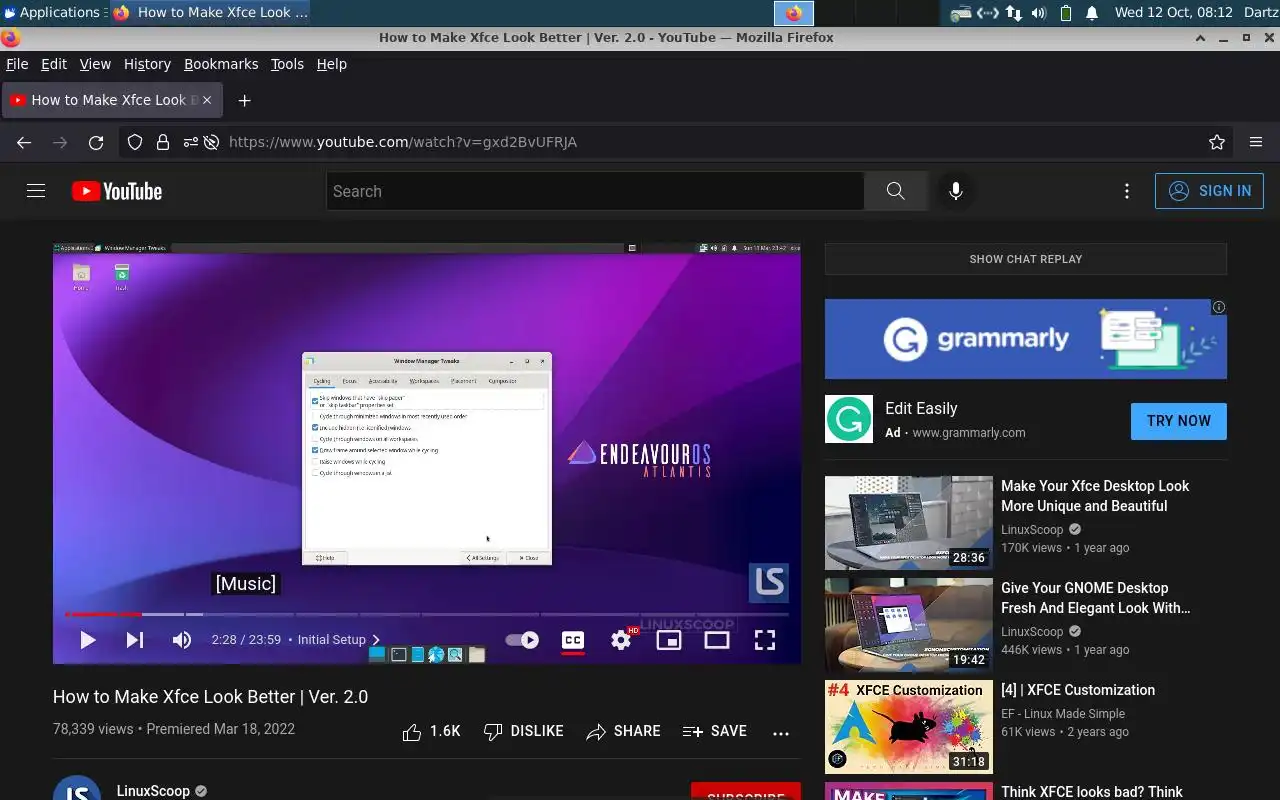Go to YouTube home logo
The height and width of the screenshot is (800, 1280).
[x=117, y=191]
